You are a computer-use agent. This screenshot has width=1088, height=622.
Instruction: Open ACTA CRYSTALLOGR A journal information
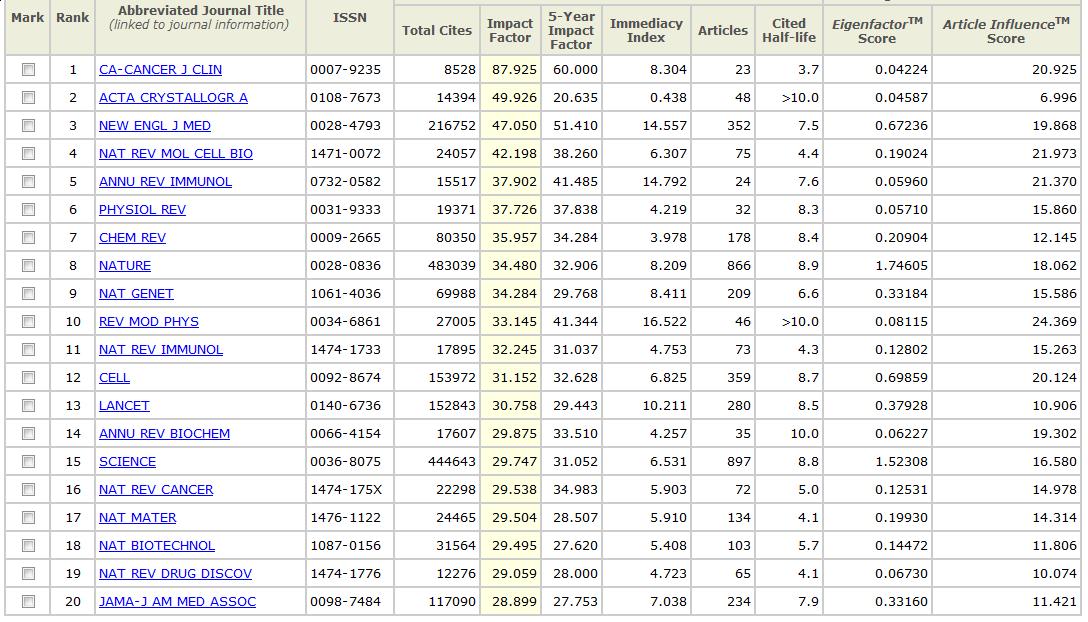[173, 98]
